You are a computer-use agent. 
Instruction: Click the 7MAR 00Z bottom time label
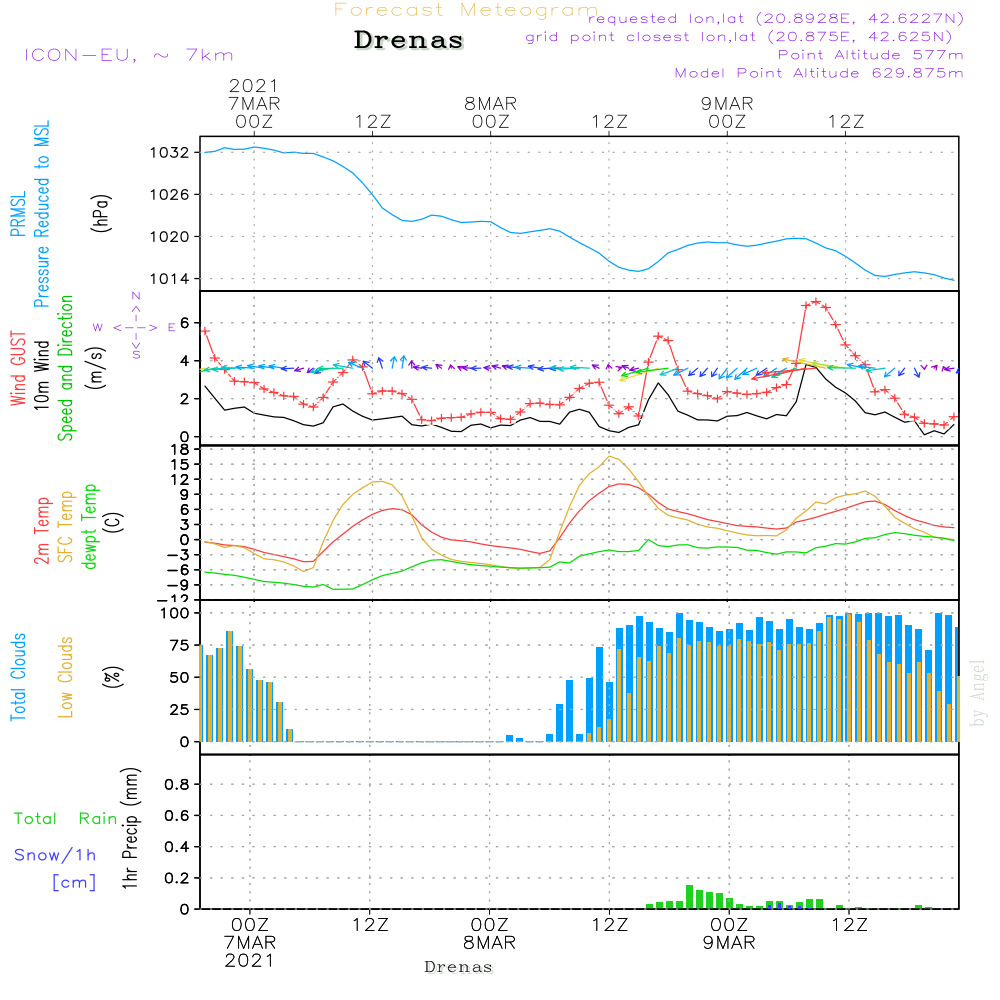click(x=250, y=942)
